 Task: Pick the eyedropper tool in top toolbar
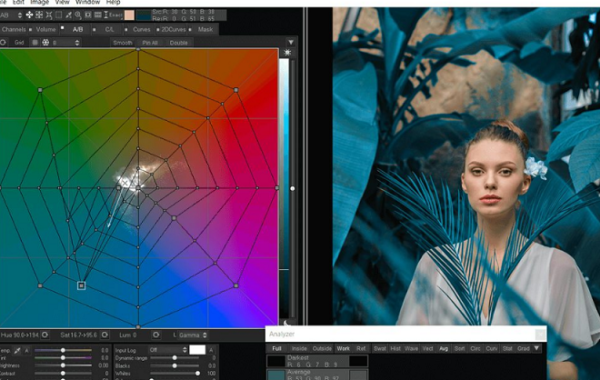click(x=68, y=15)
